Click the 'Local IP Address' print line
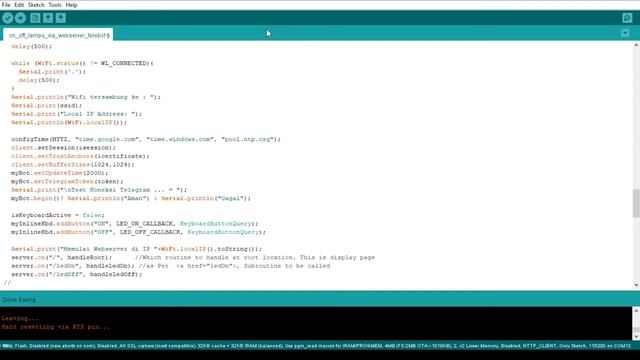Image resolution: width=640 pixels, height=360 pixels. (x=76, y=114)
